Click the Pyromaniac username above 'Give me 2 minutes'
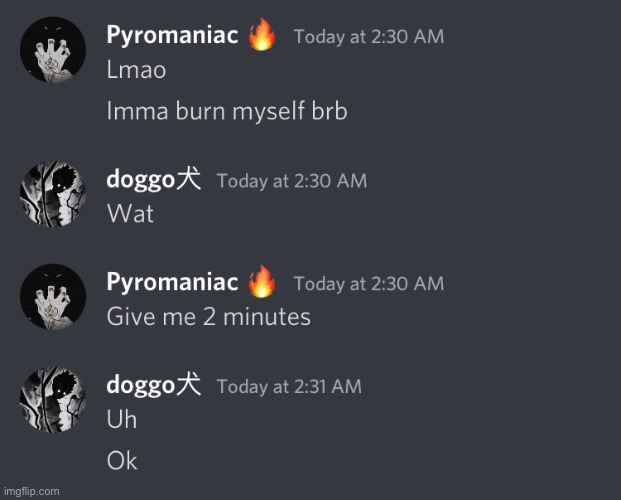 172,282
